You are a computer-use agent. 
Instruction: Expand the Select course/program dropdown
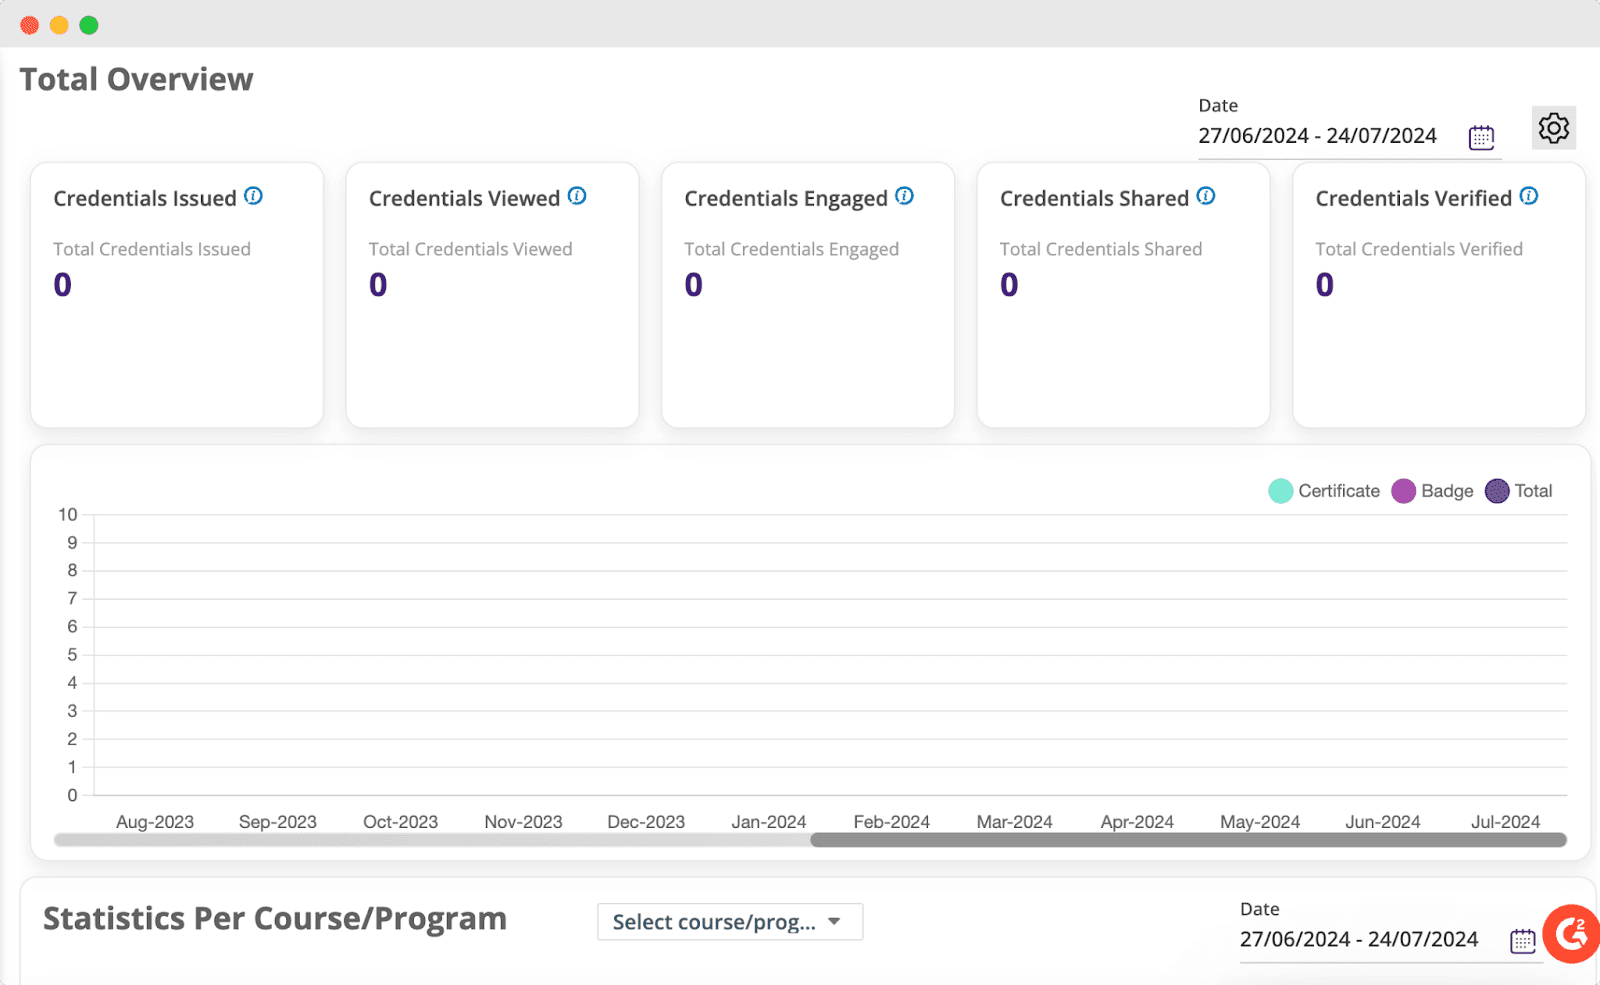[x=730, y=922]
